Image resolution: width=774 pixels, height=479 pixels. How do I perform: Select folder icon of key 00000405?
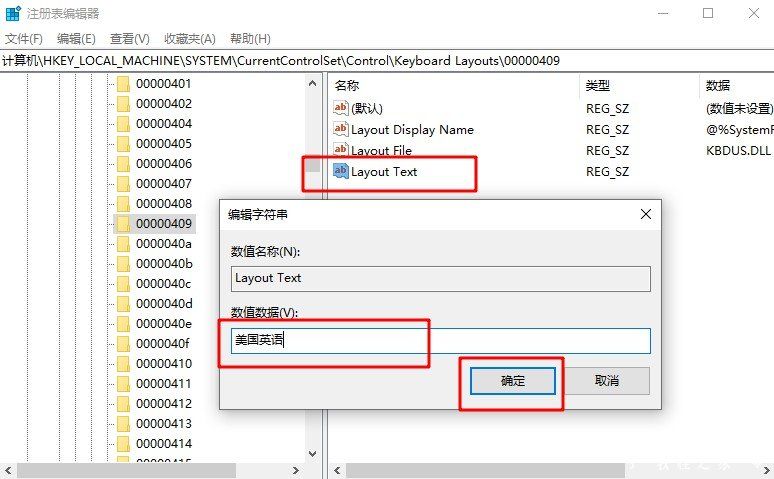coord(123,144)
